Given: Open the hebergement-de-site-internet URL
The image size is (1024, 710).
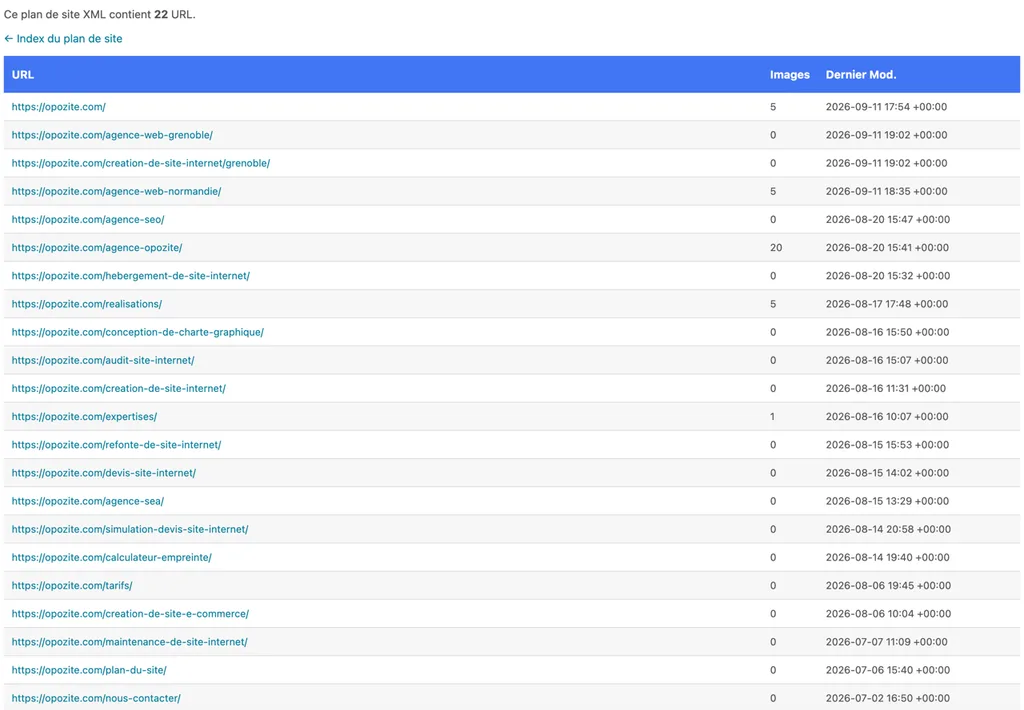Looking at the screenshot, I should 131,275.
